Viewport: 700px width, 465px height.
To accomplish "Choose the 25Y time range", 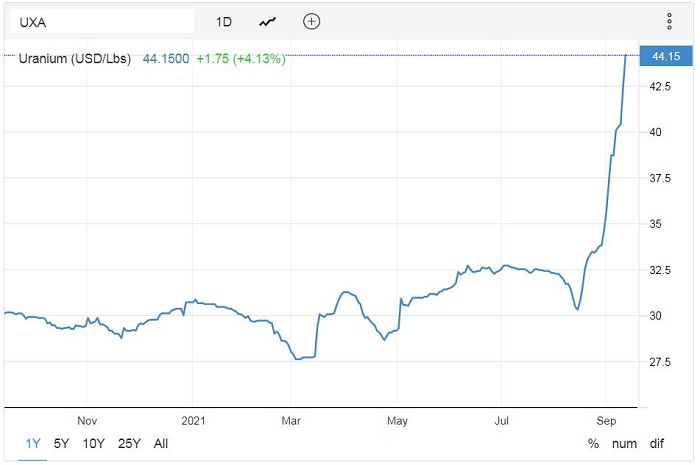I will pos(129,443).
